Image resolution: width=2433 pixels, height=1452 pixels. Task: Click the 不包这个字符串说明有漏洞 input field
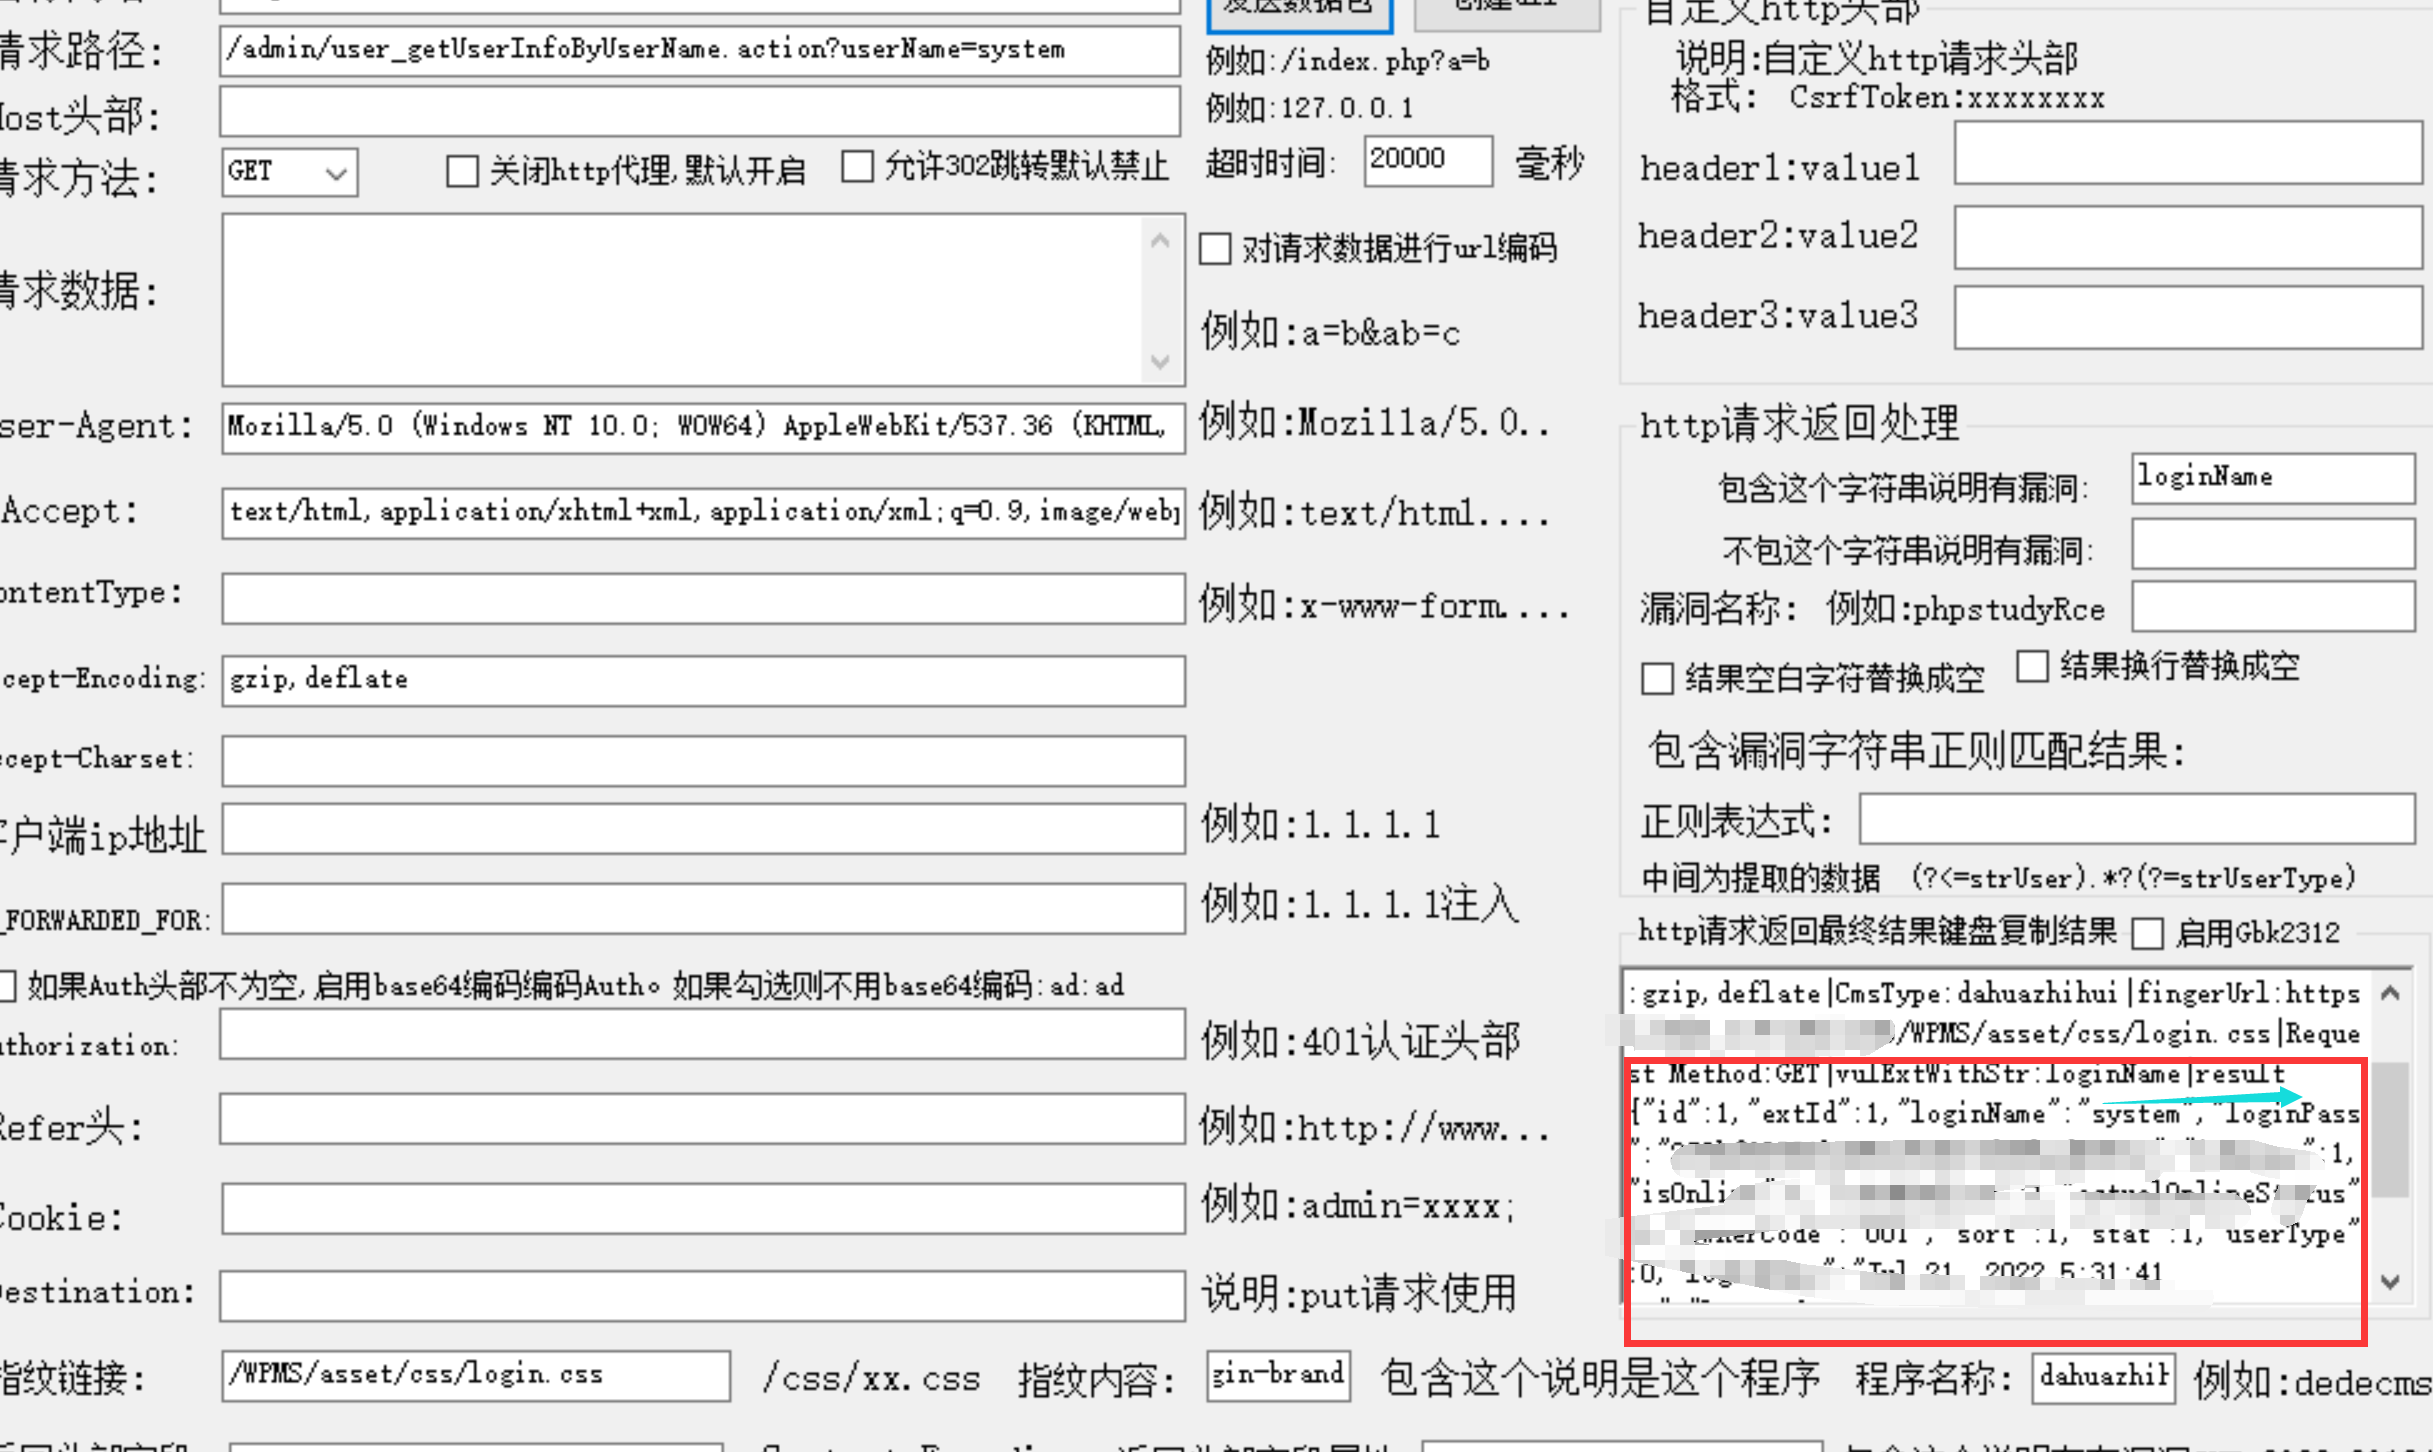2273,545
